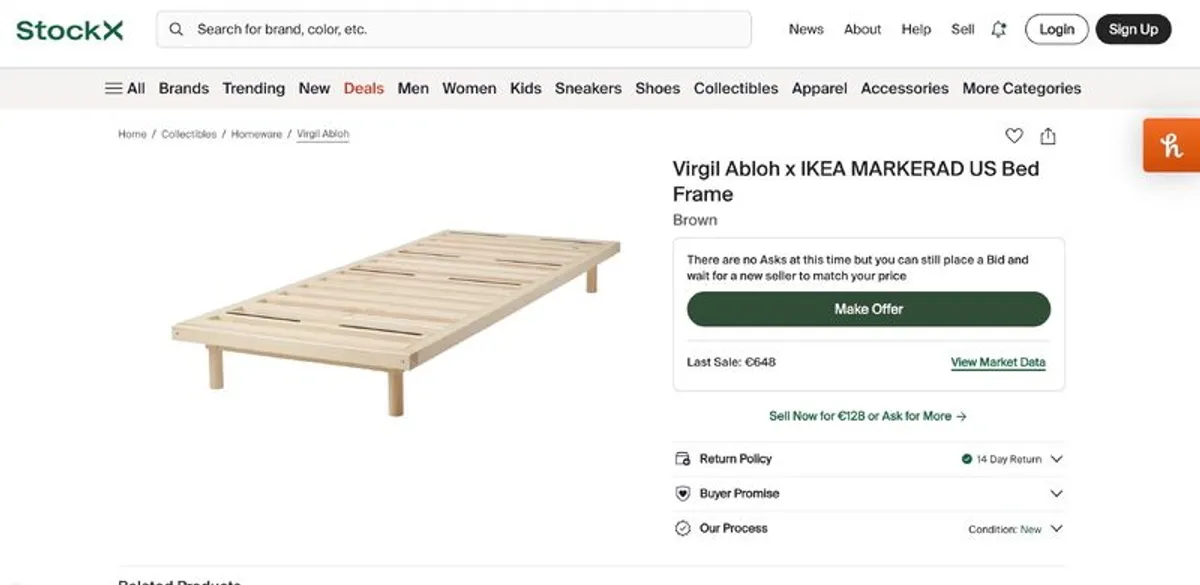Open the View Market Data link

click(997, 362)
